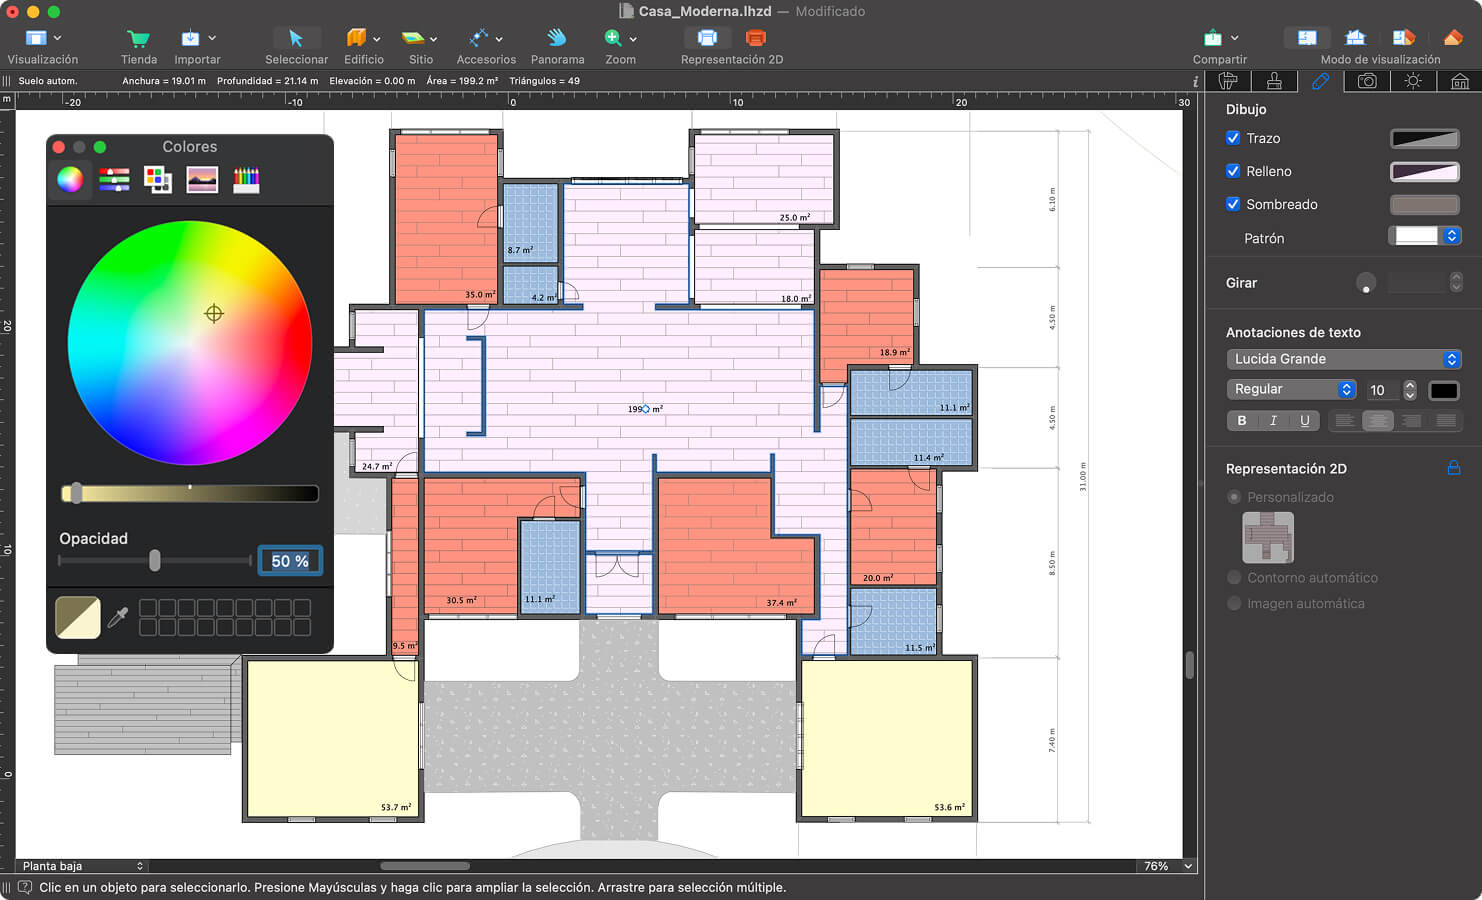Expand the Edificio dropdown arrow
The width and height of the screenshot is (1482, 900).
pyautogui.click(x=377, y=38)
